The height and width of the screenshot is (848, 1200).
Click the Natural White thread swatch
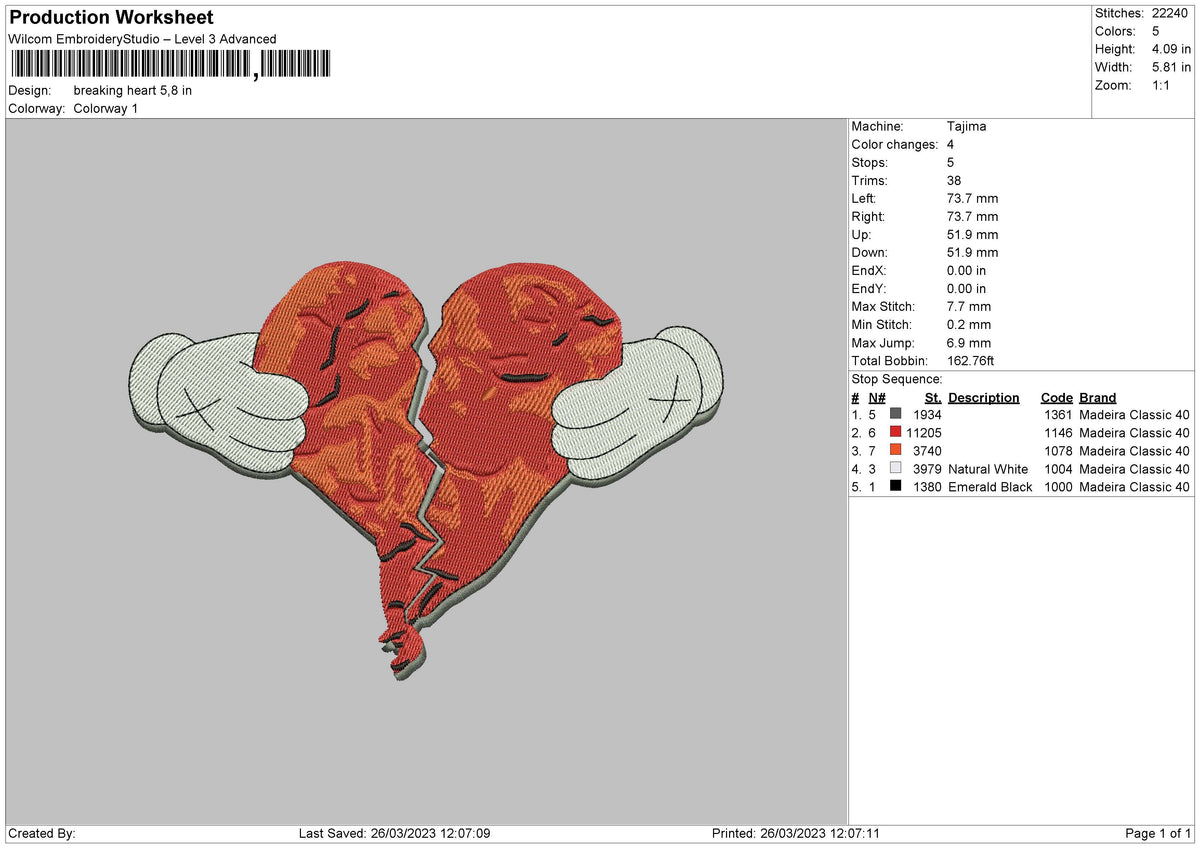[x=895, y=468]
